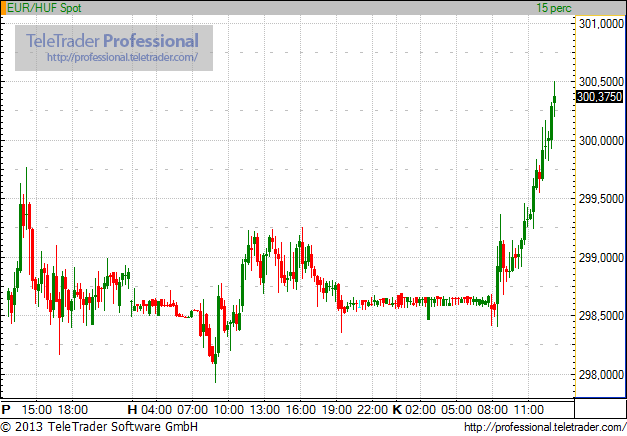
Task: Click the 22:00 time axis label
Action: [x=373, y=410]
